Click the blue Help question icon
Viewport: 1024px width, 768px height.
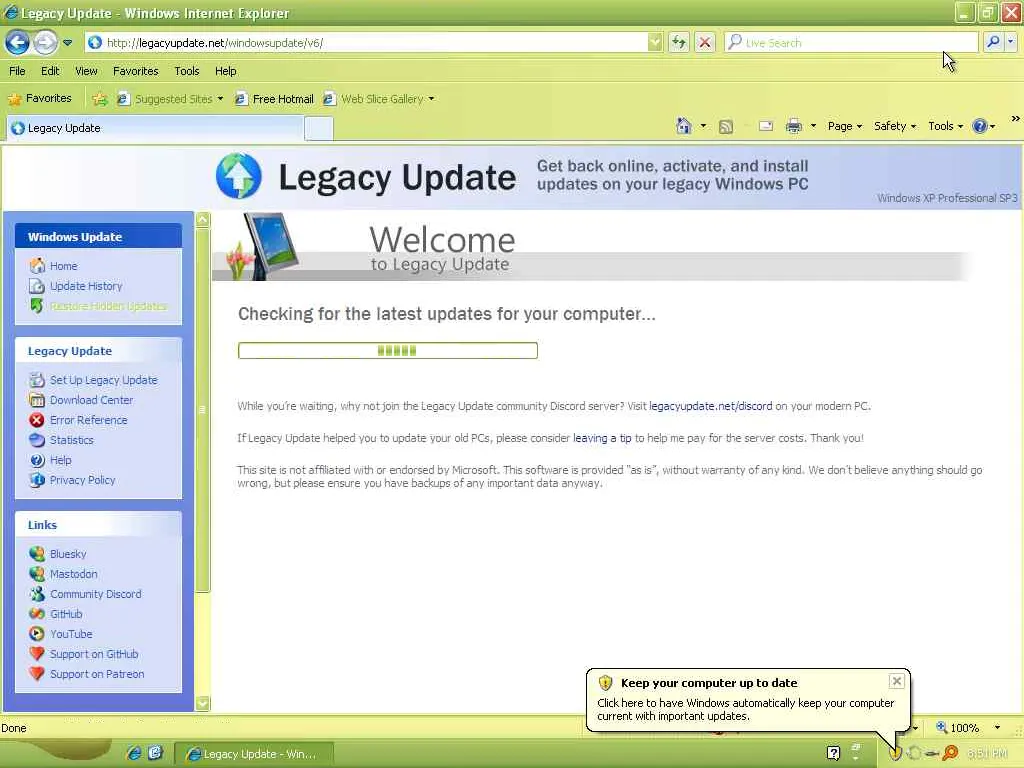[980, 126]
